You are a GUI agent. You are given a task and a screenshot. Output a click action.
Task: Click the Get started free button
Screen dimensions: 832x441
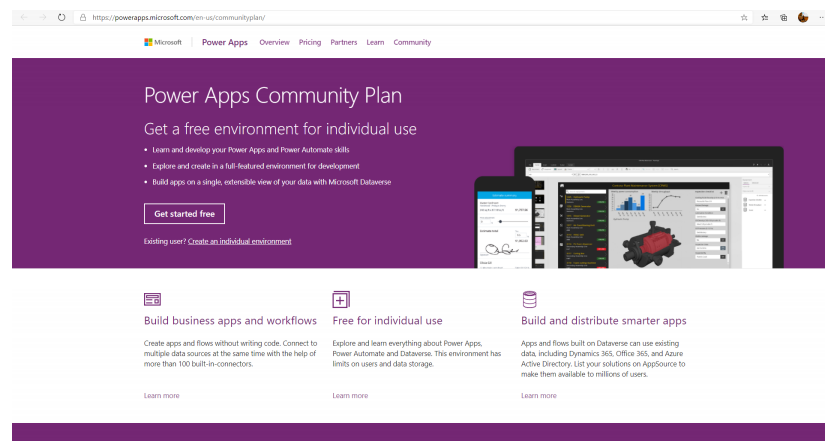184,214
